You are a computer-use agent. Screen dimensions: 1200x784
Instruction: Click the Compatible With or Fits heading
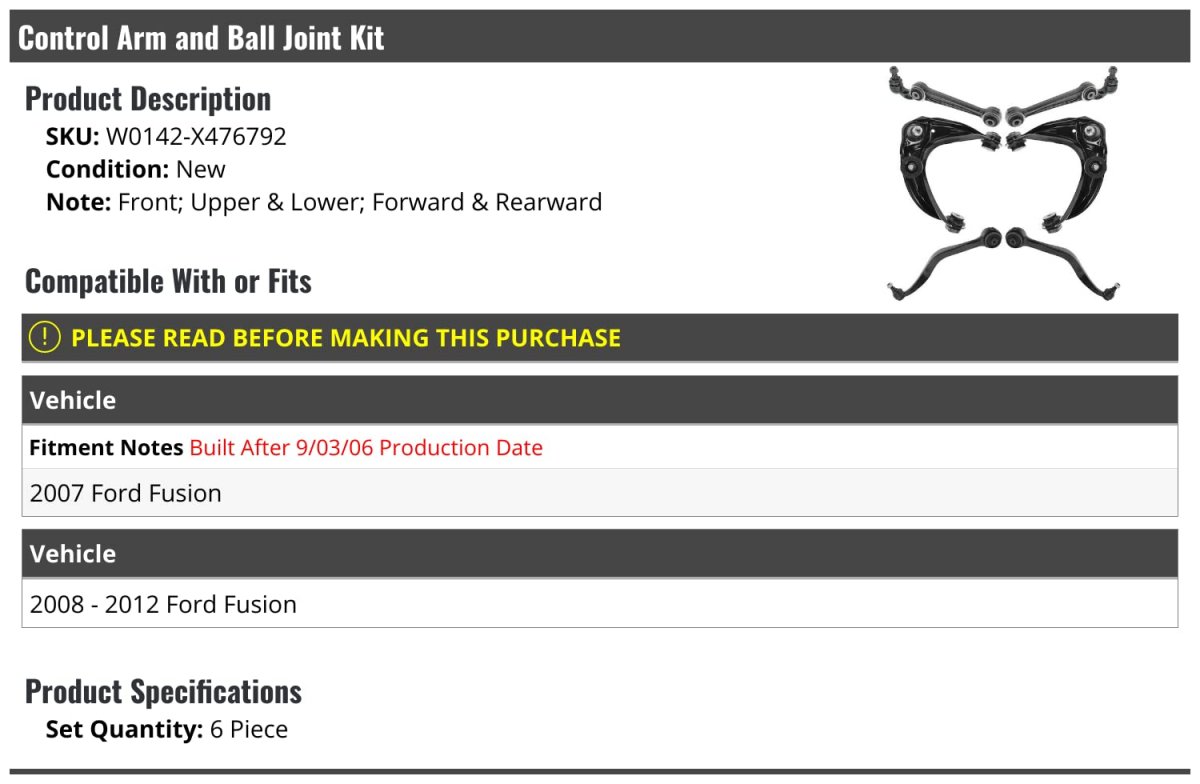pyautogui.click(x=168, y=281)
